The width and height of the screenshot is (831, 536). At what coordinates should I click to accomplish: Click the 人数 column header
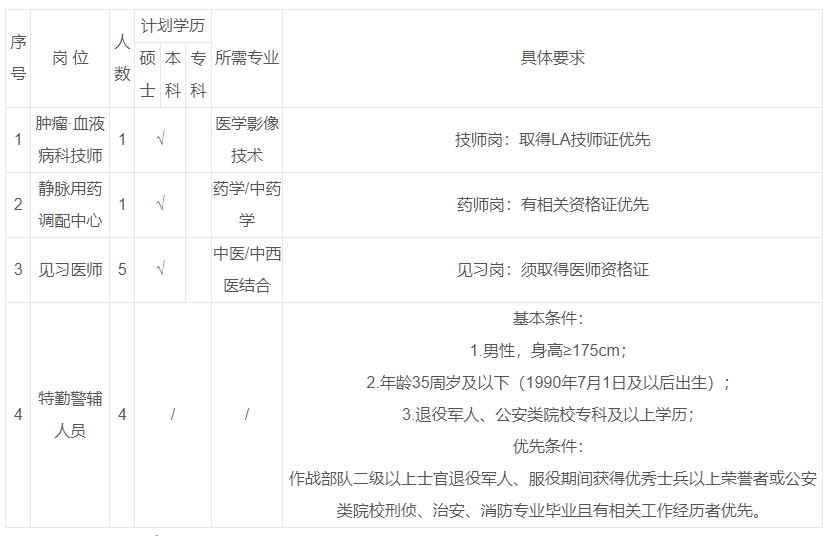[x=122, y=58]
